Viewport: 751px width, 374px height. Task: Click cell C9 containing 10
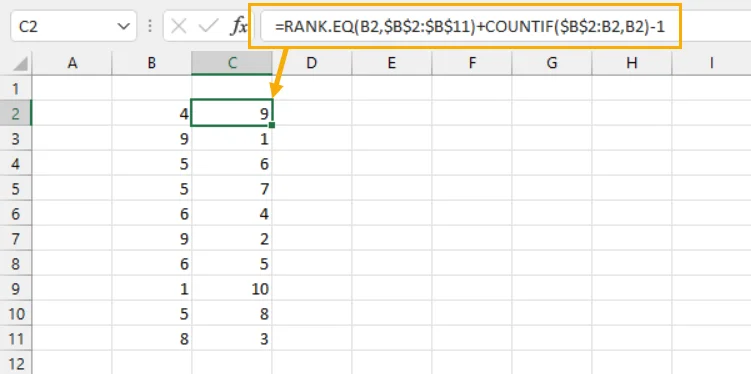point(232,289)
